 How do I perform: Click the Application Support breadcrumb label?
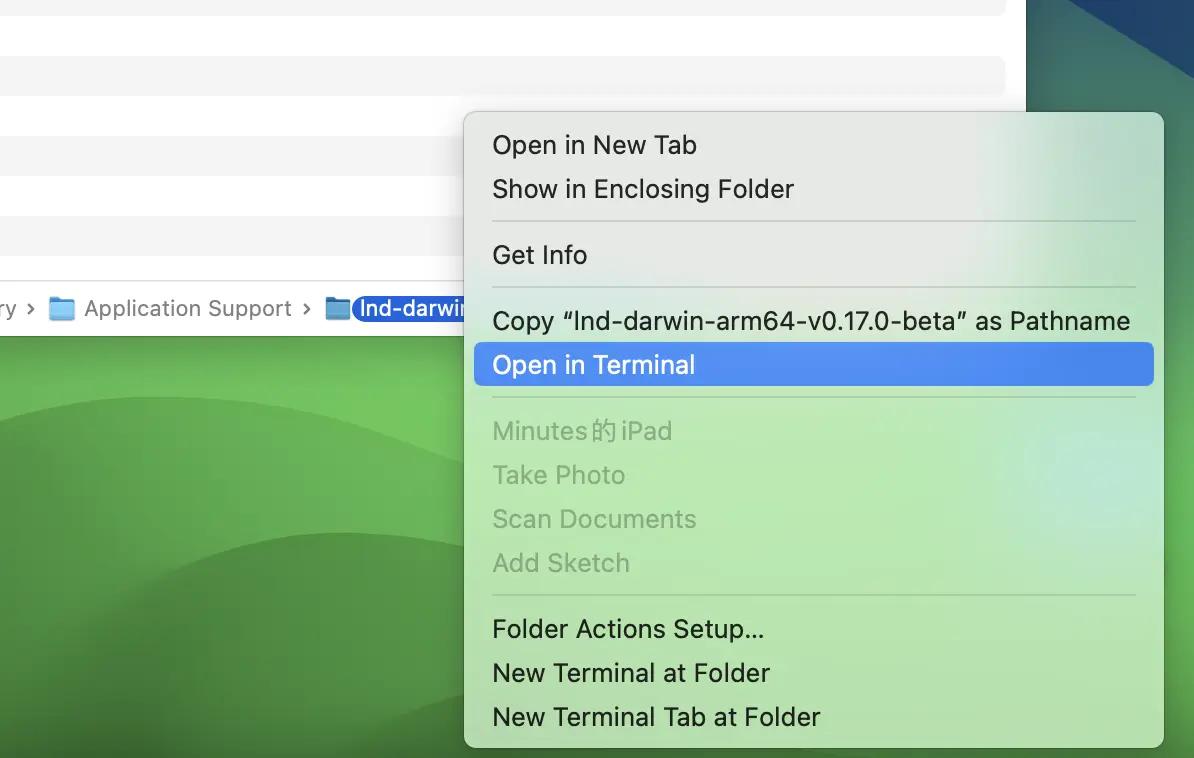(x=186, y=309)
